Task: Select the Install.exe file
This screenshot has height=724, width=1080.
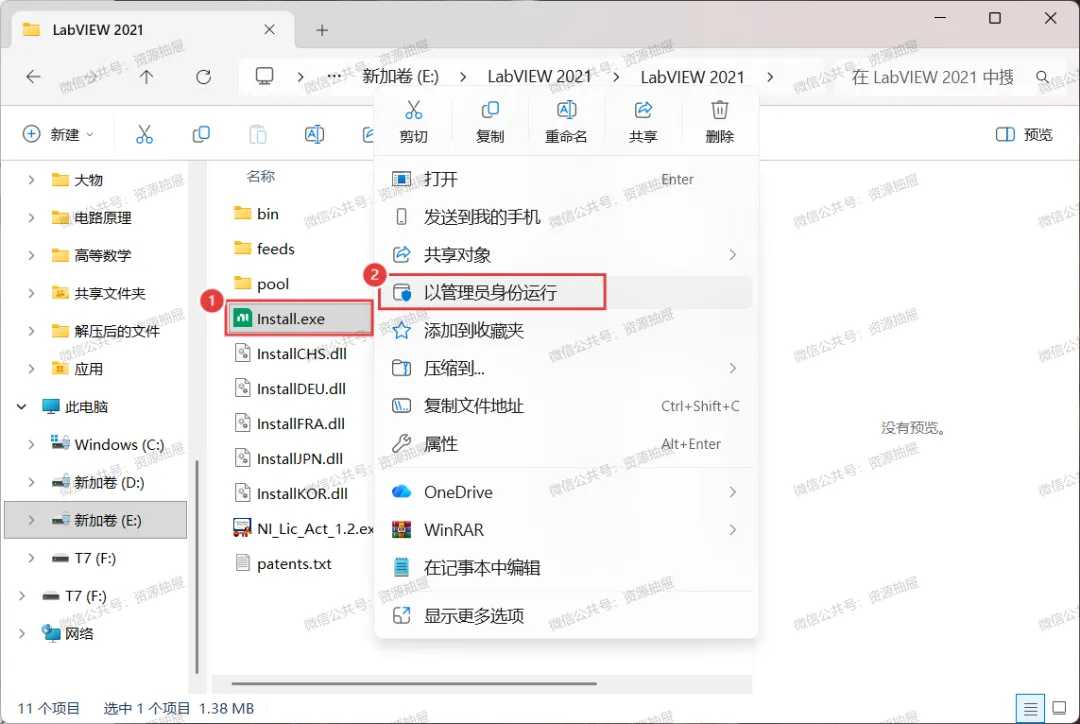Action: tap(299, 319)
